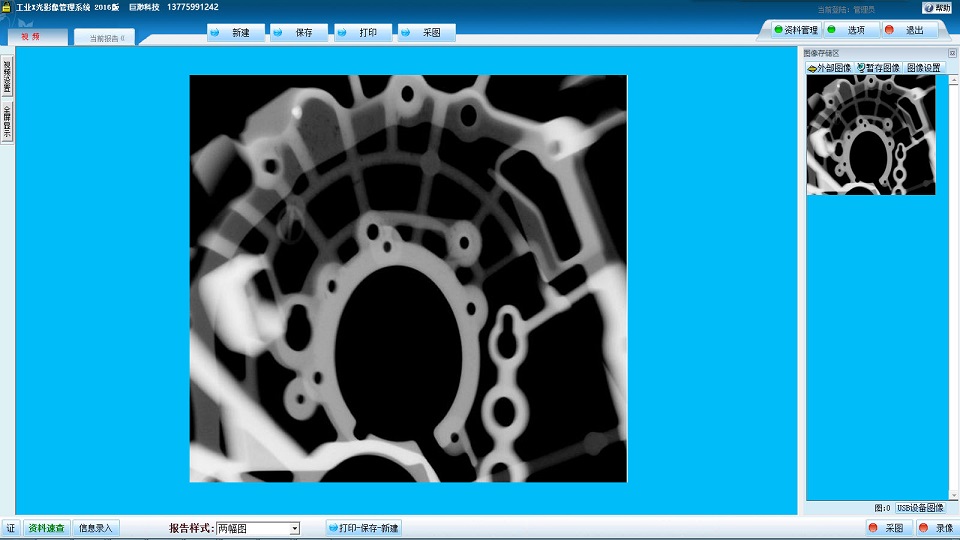Click the 新建 (New) toolbar button
Viewport: 960px width, 540px height.
[236, 32]
